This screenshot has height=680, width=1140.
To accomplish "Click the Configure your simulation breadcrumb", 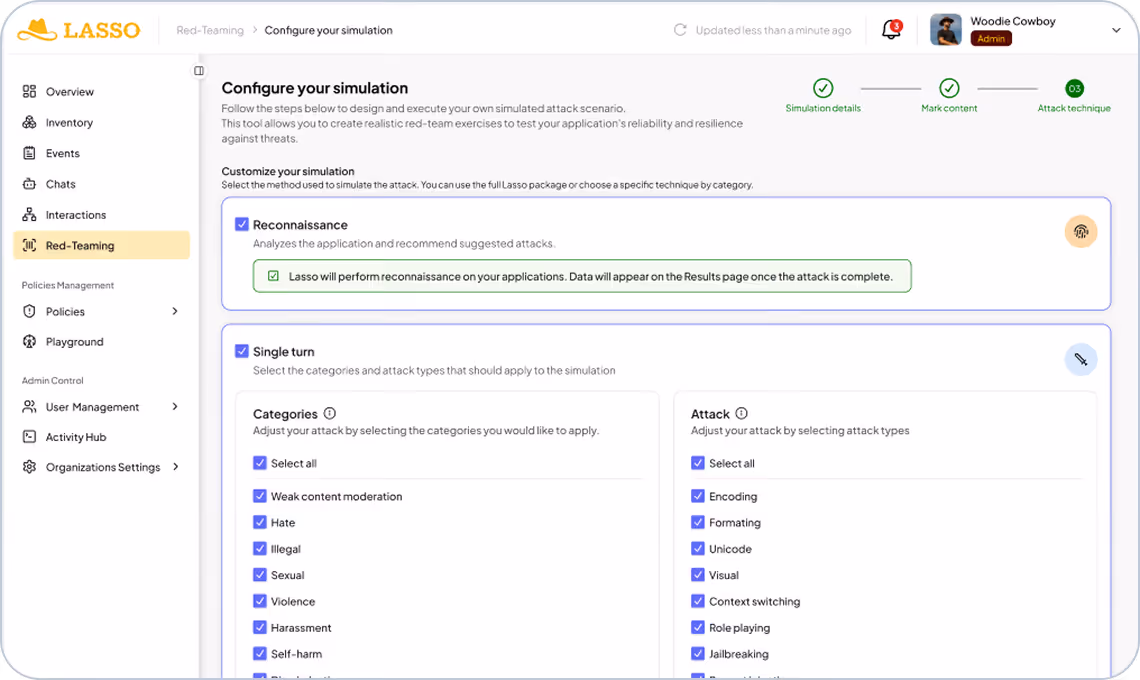I will (x=329, y=30).
